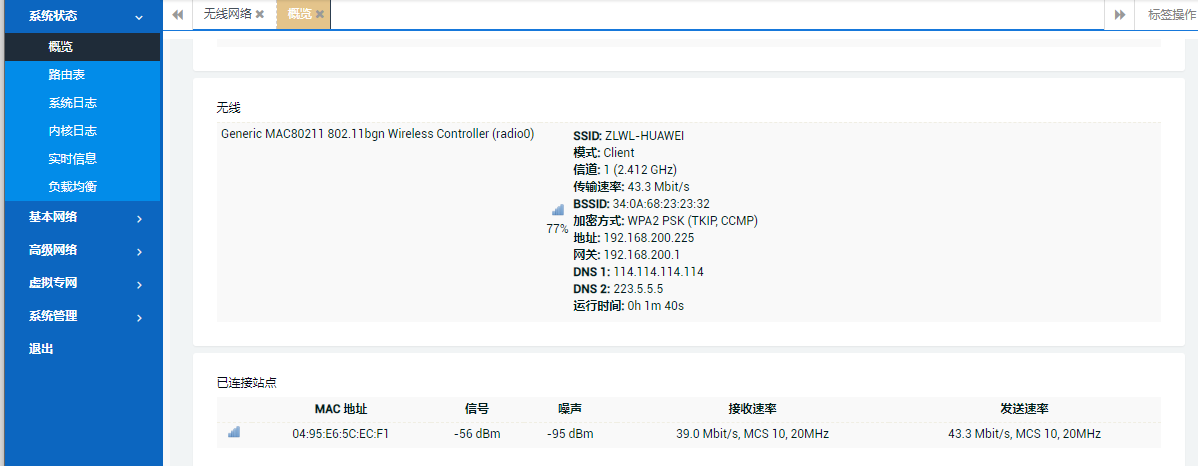Click the signal icon beside MAC 04:95:E6:5C:EC:F1

tap(234, 432)
